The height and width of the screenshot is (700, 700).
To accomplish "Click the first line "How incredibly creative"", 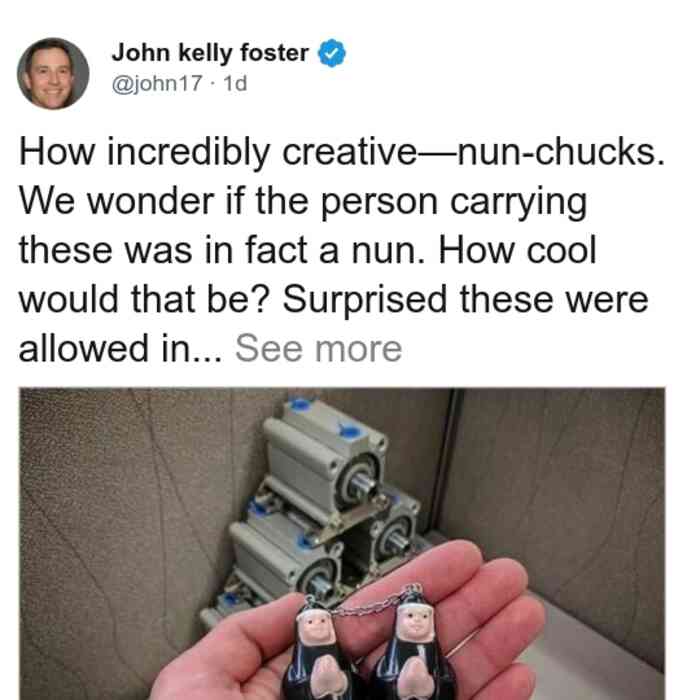I will coord(217,152).
